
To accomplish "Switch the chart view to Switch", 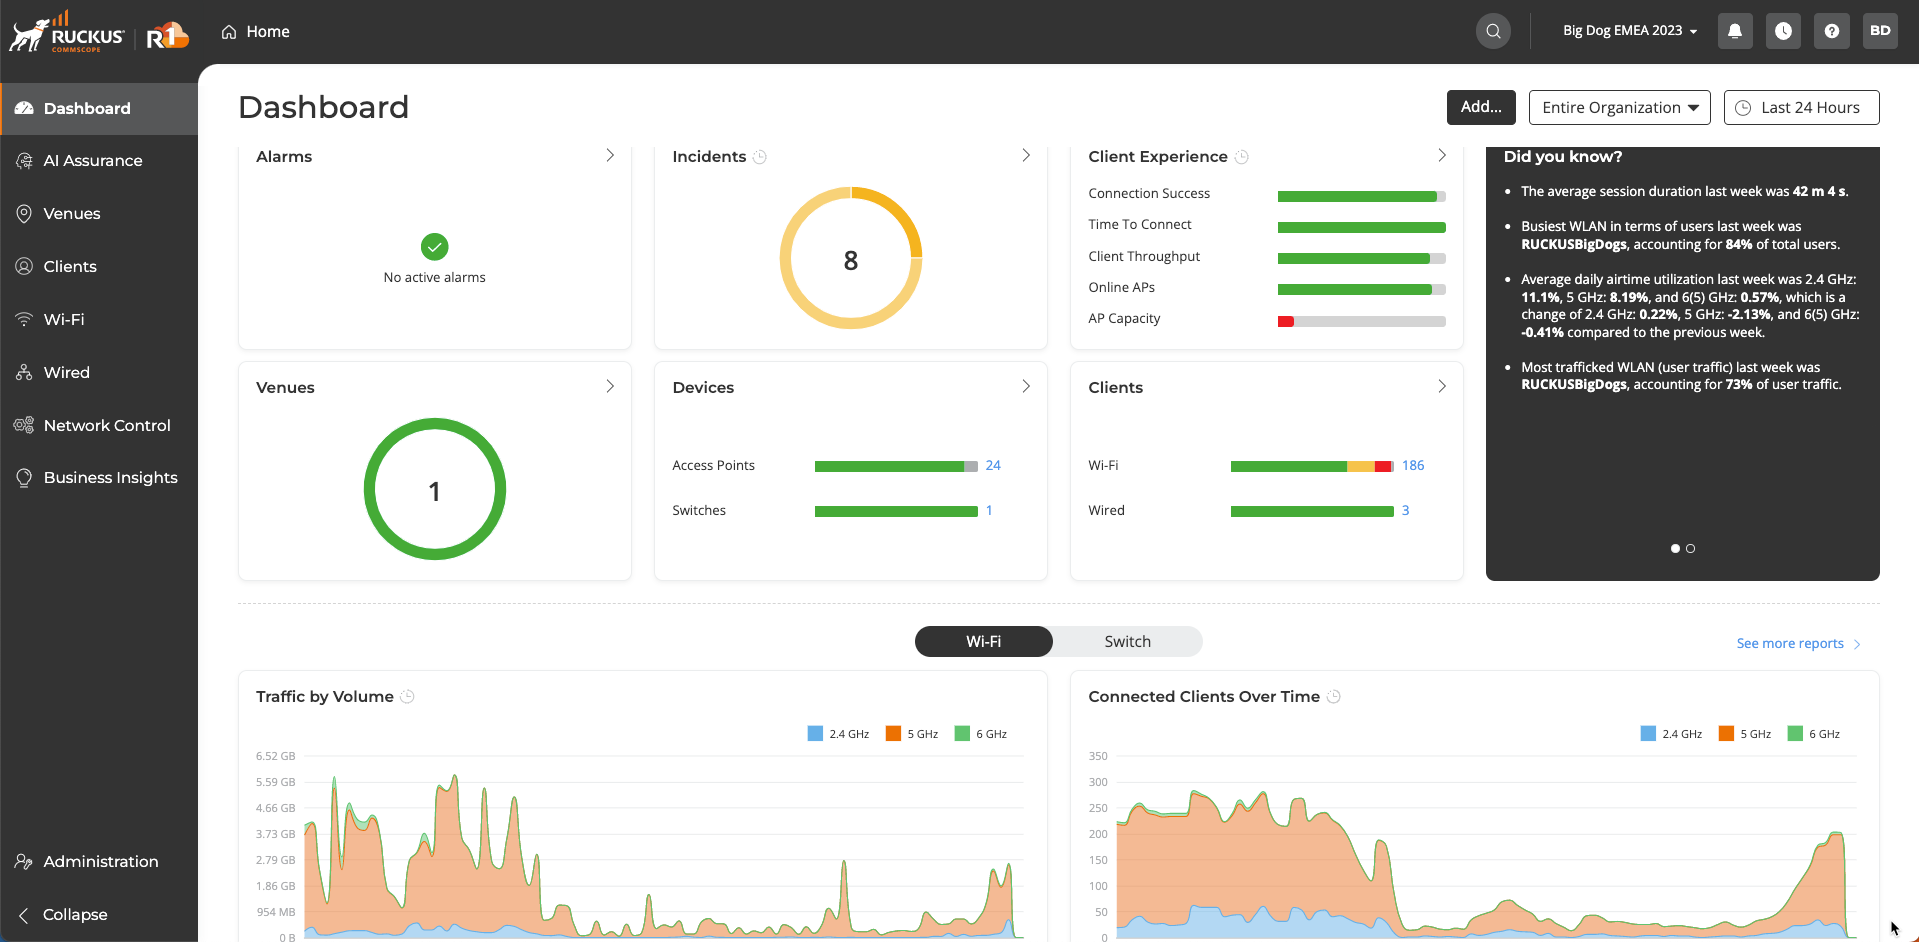I will (1127, 642).
